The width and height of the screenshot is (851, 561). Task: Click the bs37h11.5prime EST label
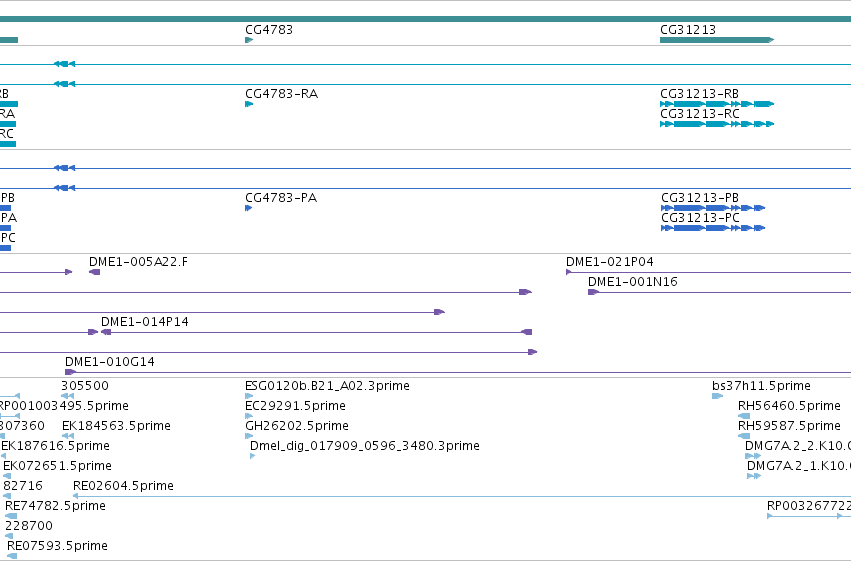click(x=761, y=386)
